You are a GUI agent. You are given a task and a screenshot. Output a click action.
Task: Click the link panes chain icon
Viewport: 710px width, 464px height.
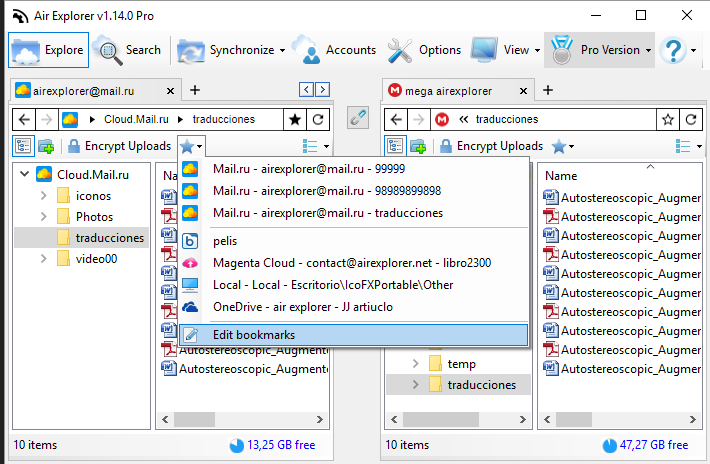[358, 118]
